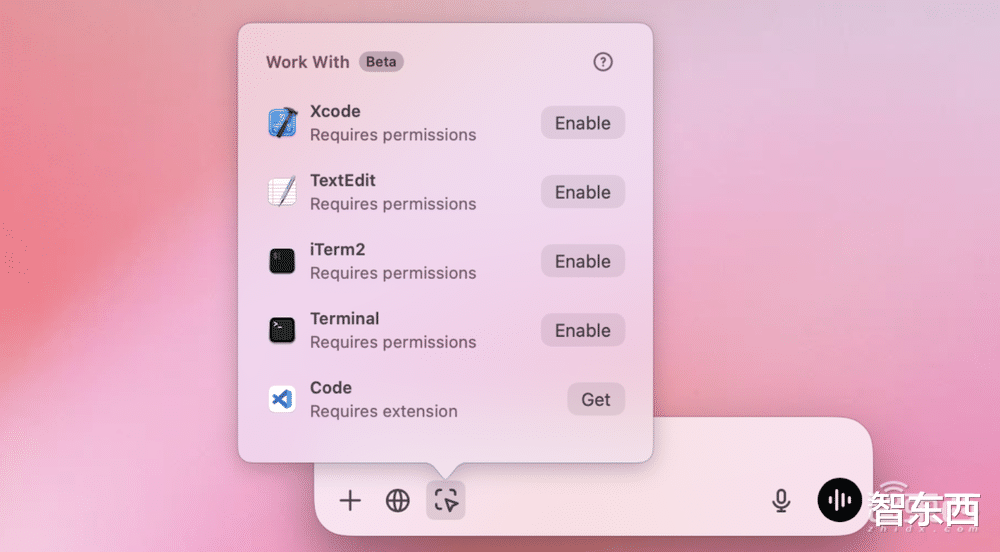The image size is (1000, 552).
Task: Click "Requires permissions" under Xcode
Action: (x=393, y=135)
